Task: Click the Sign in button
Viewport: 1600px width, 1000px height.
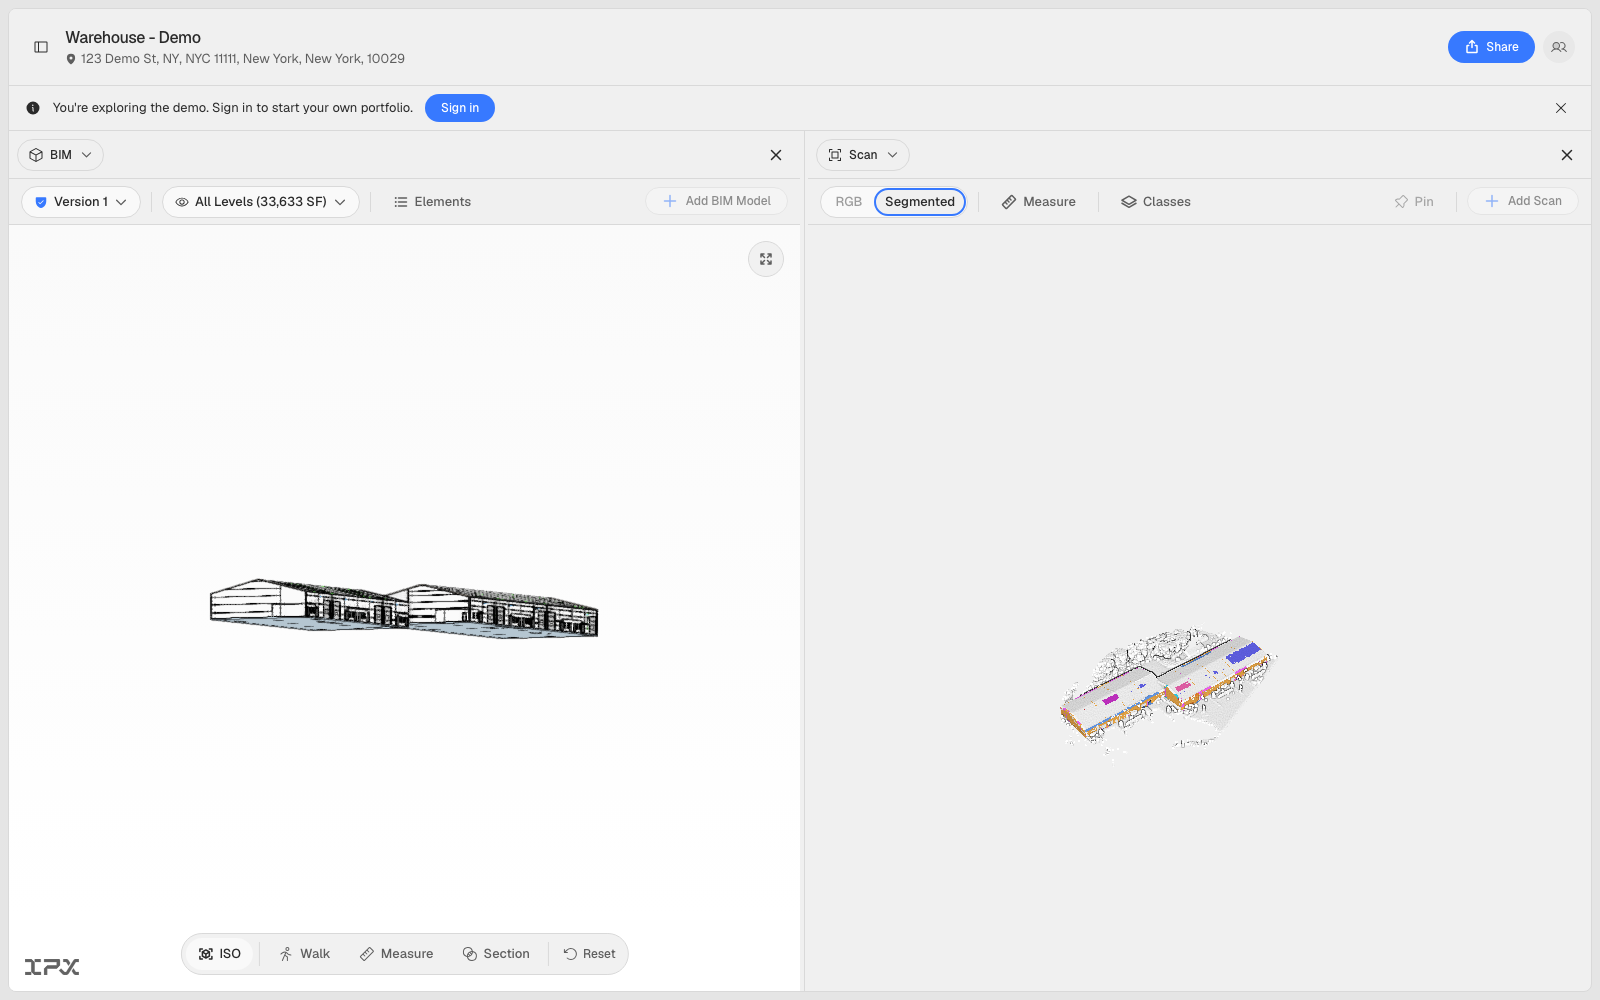Action: pos(460,108)
